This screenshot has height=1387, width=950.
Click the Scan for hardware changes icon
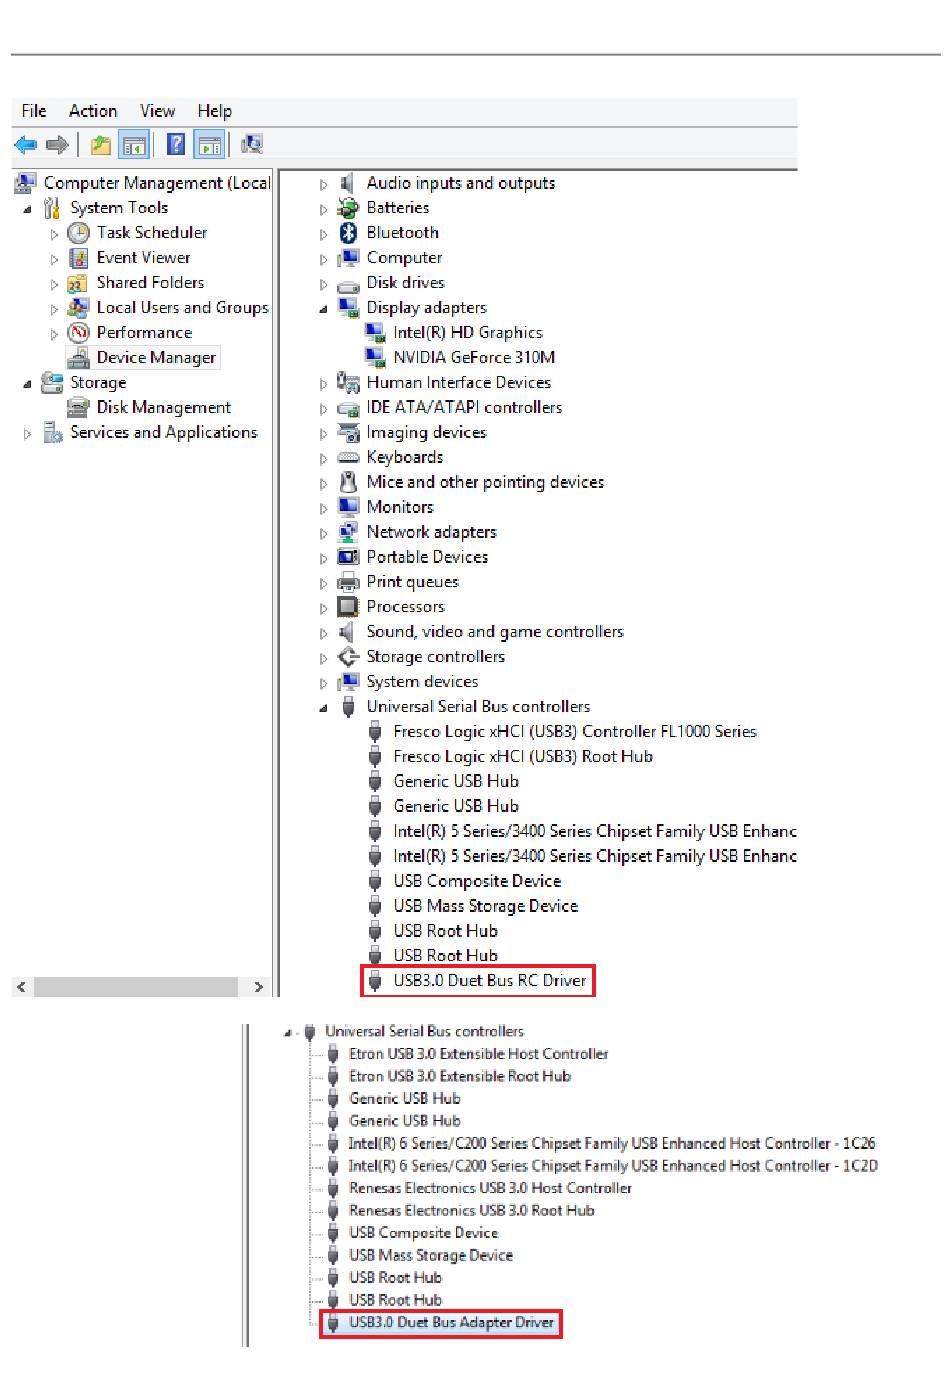[x=252, y=145]
